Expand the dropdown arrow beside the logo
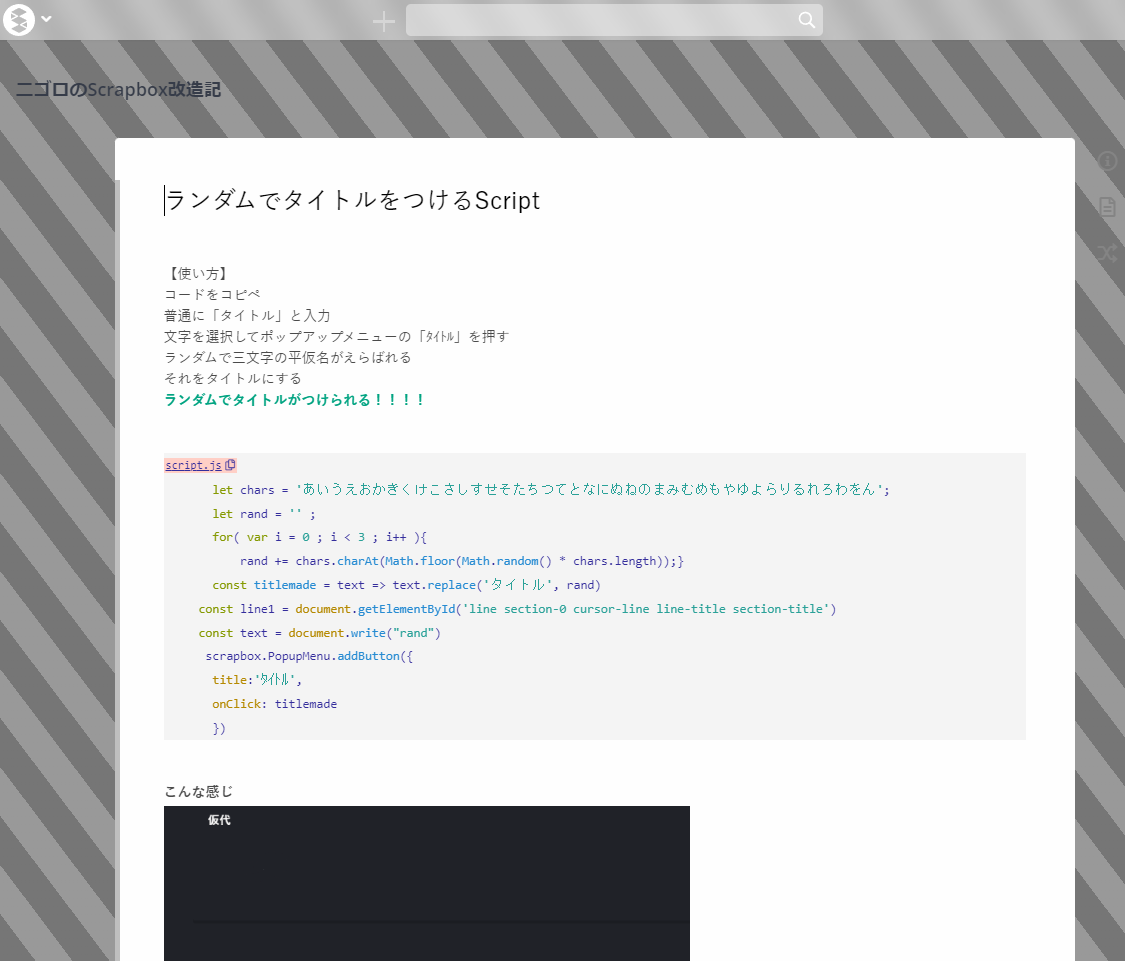 (x=47, y=19)
